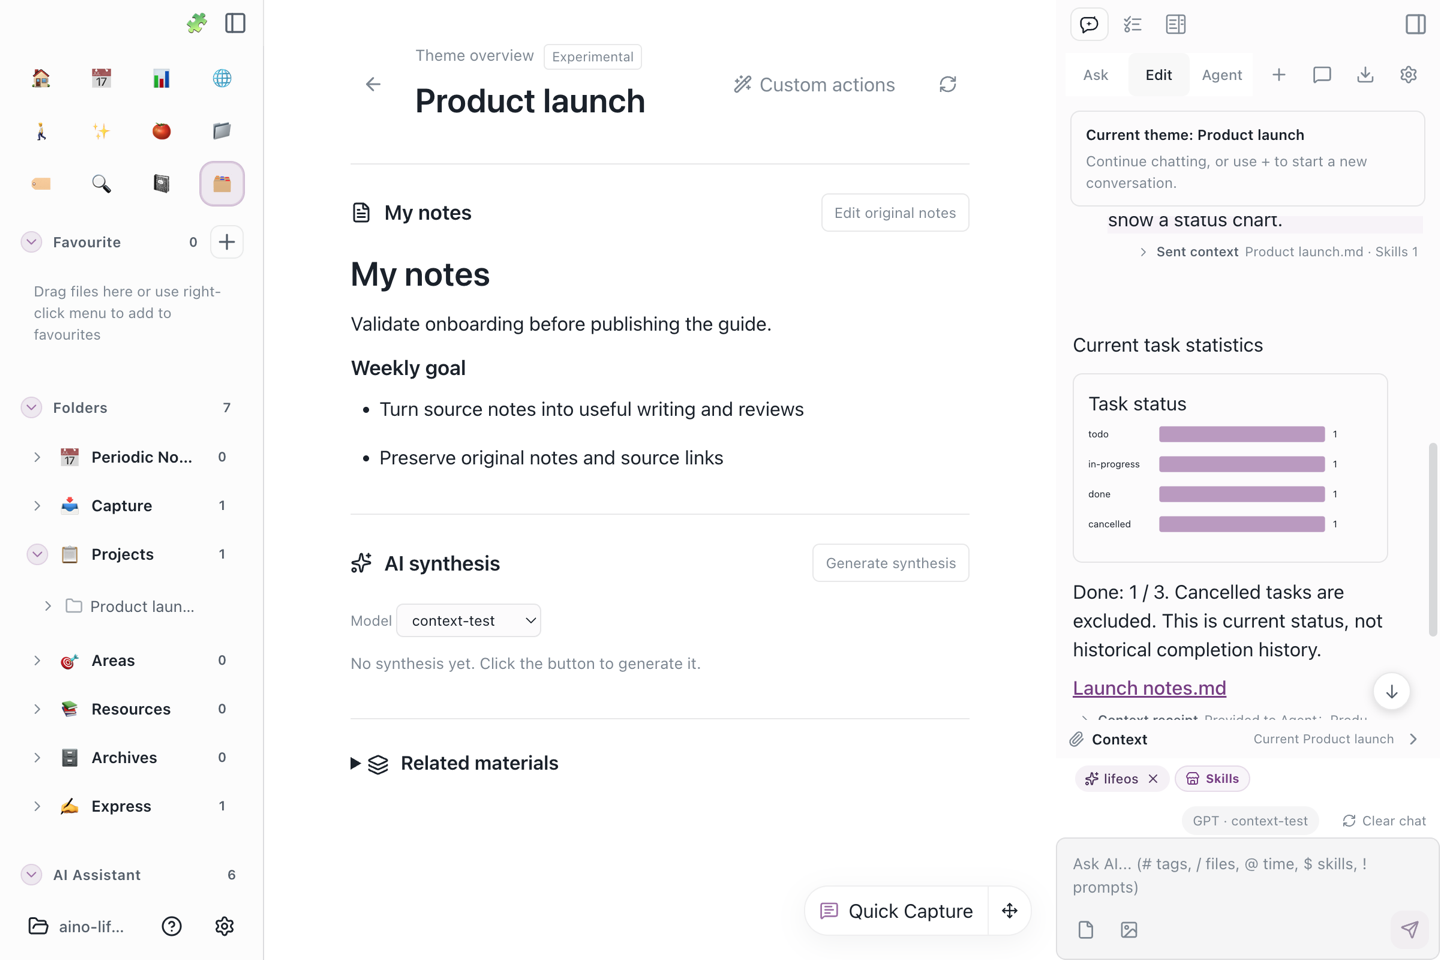Click the magnifying glass search icon

pos(101,184)
